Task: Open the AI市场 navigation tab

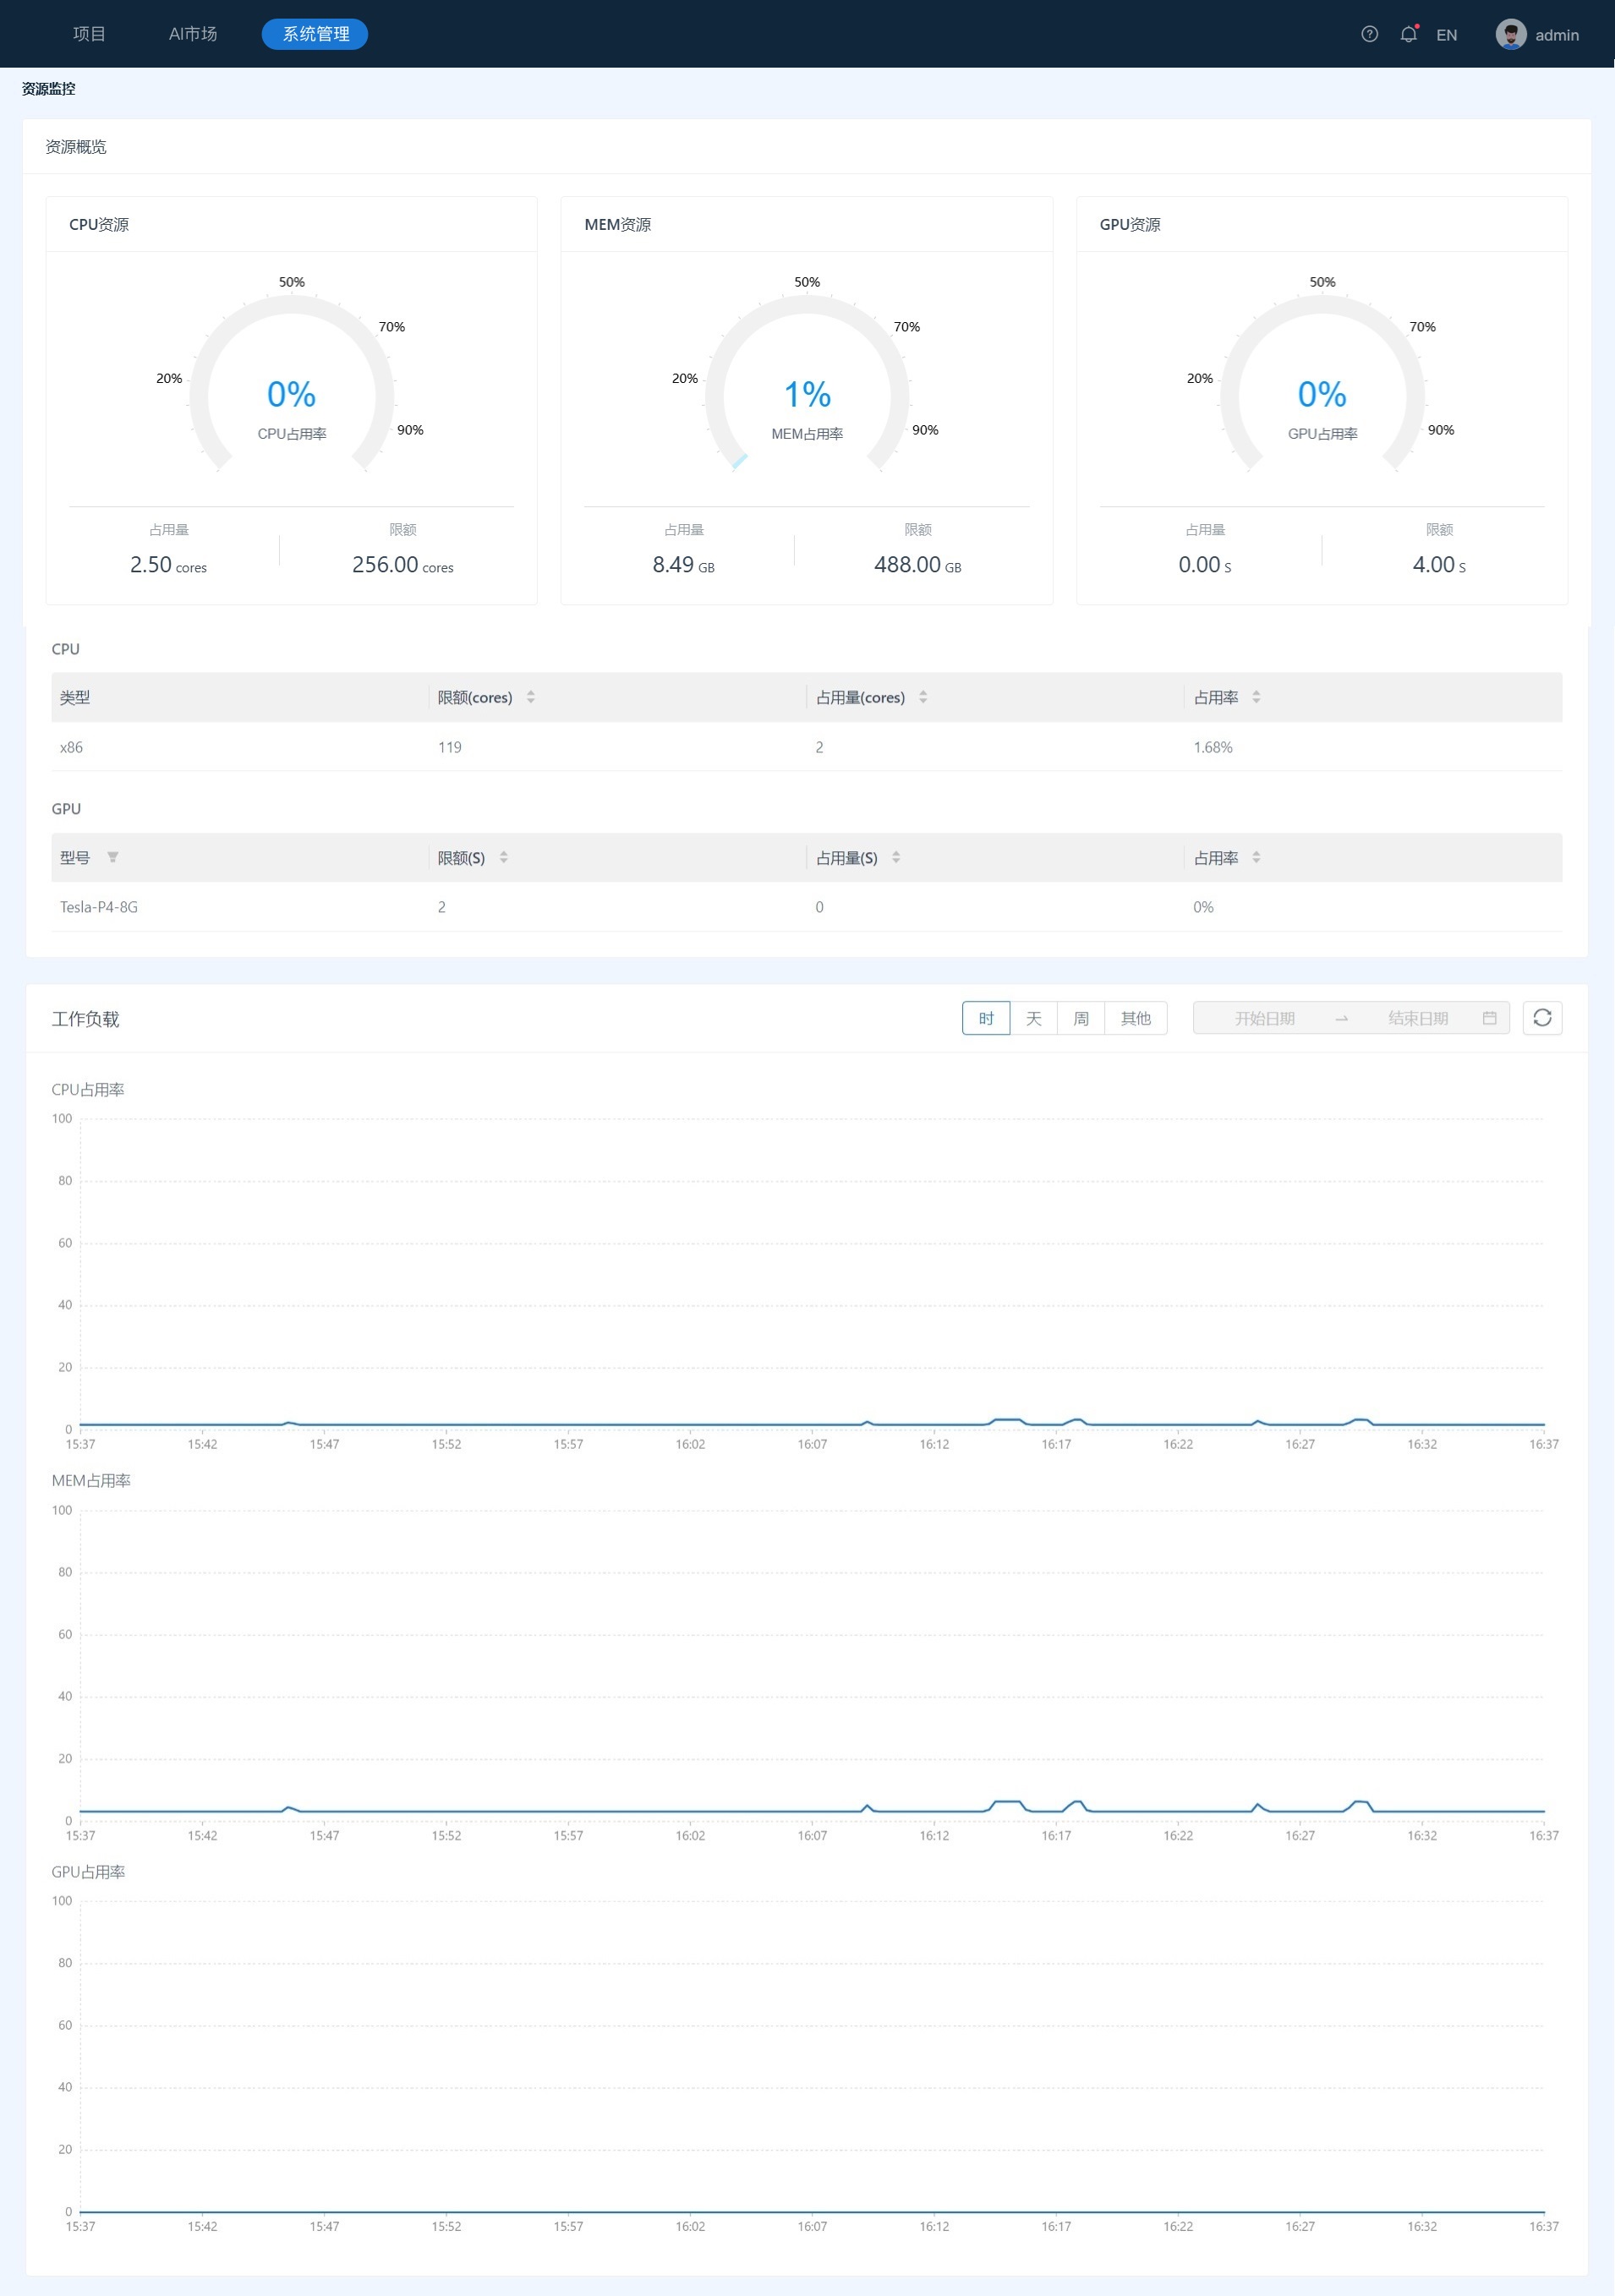Action: (x=193, y=34)
